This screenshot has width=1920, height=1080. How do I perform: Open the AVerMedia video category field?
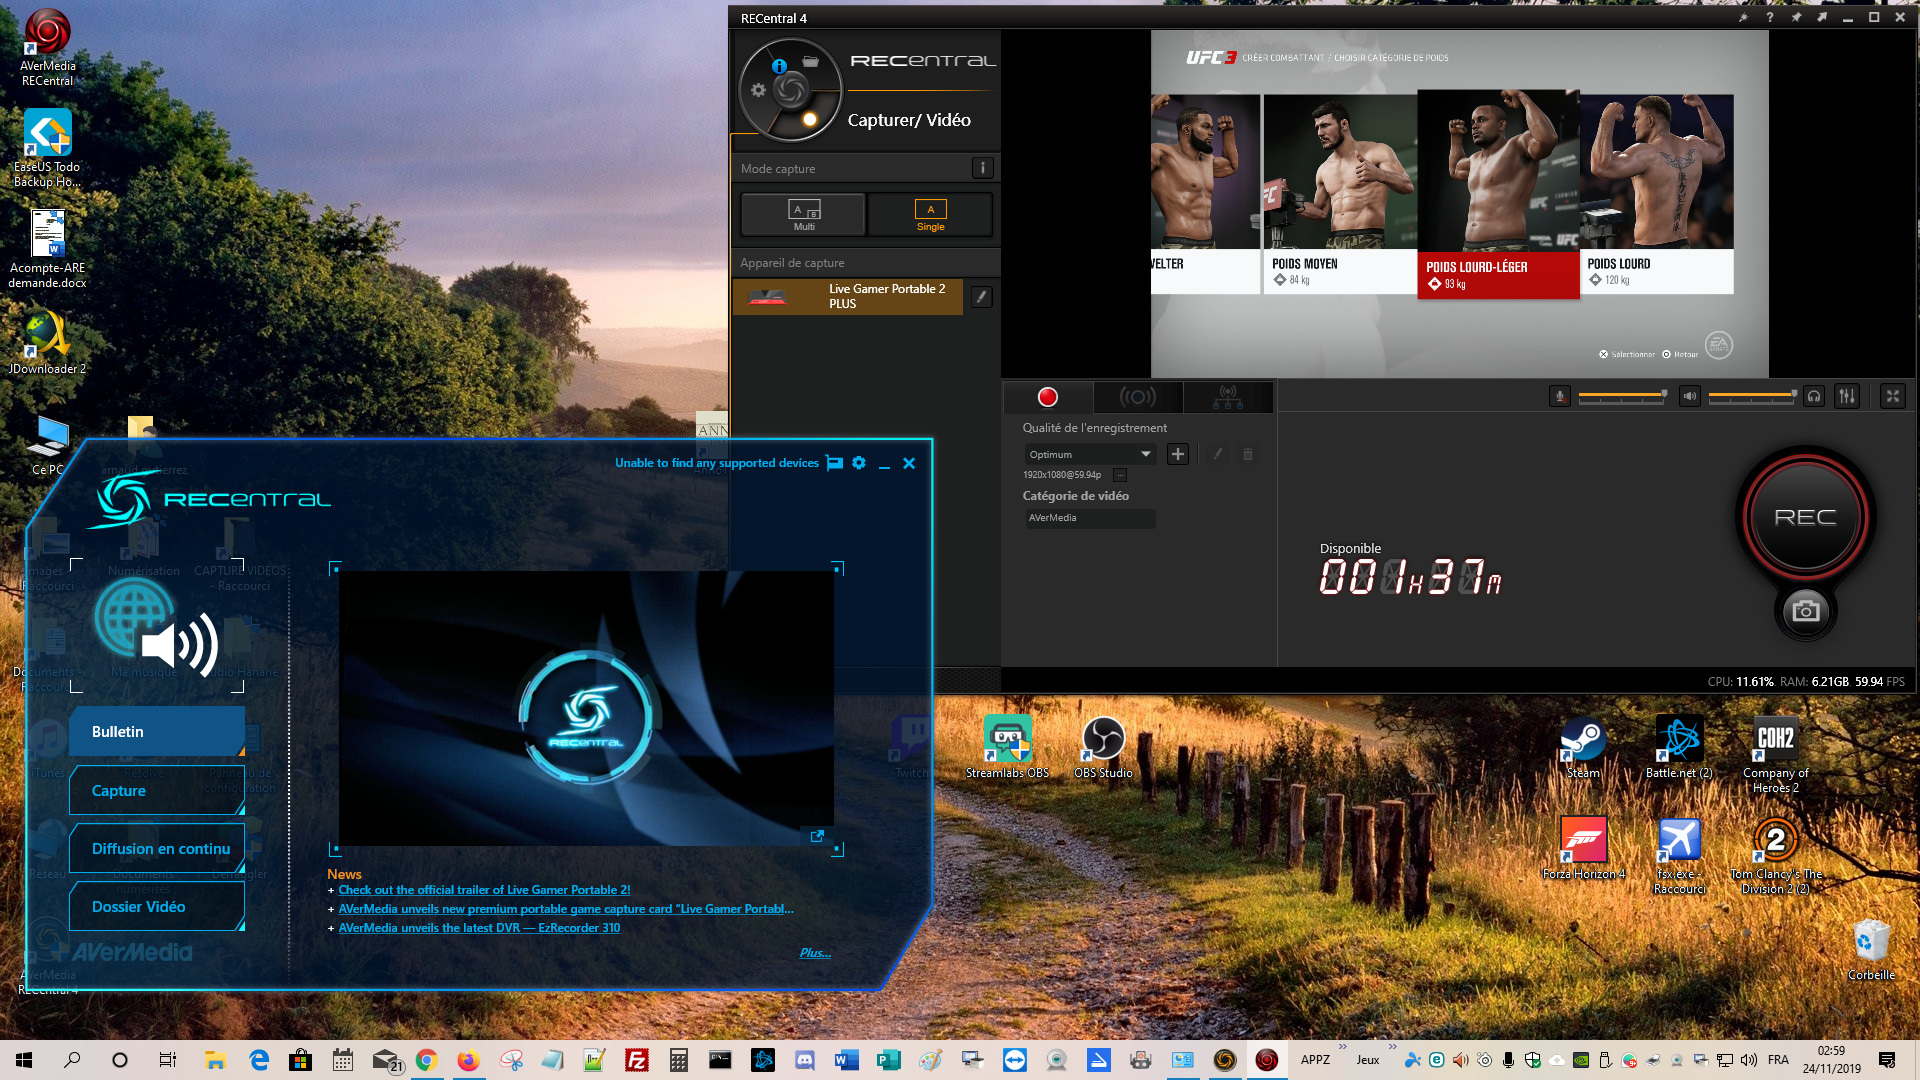pos(1089,518)
